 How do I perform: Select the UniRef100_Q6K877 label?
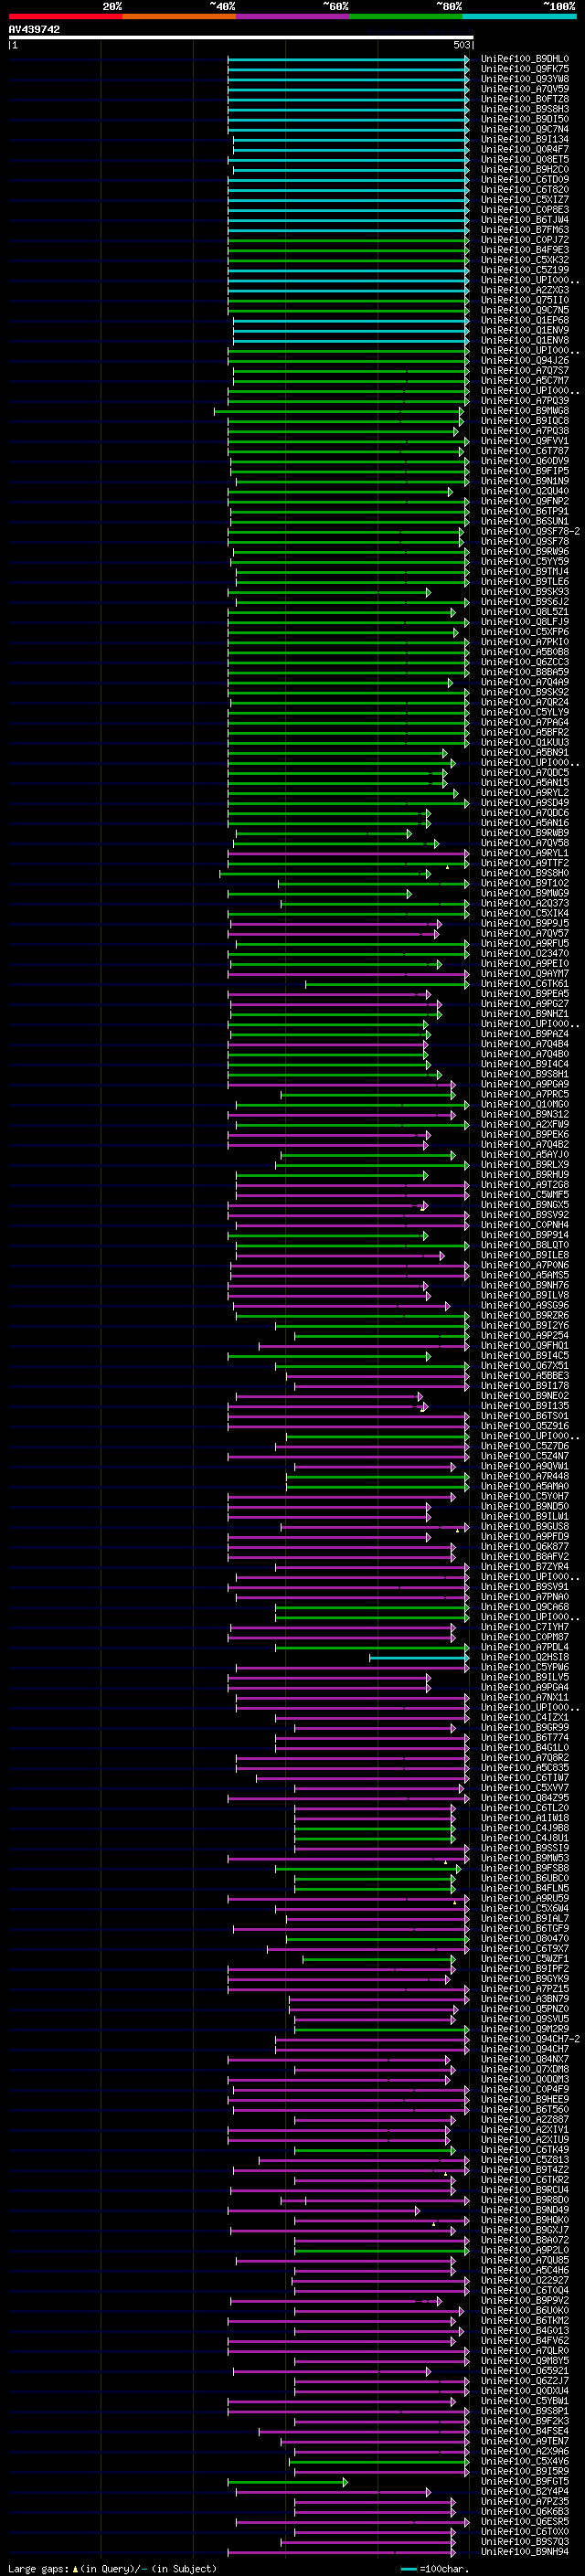pos(524,1547)
